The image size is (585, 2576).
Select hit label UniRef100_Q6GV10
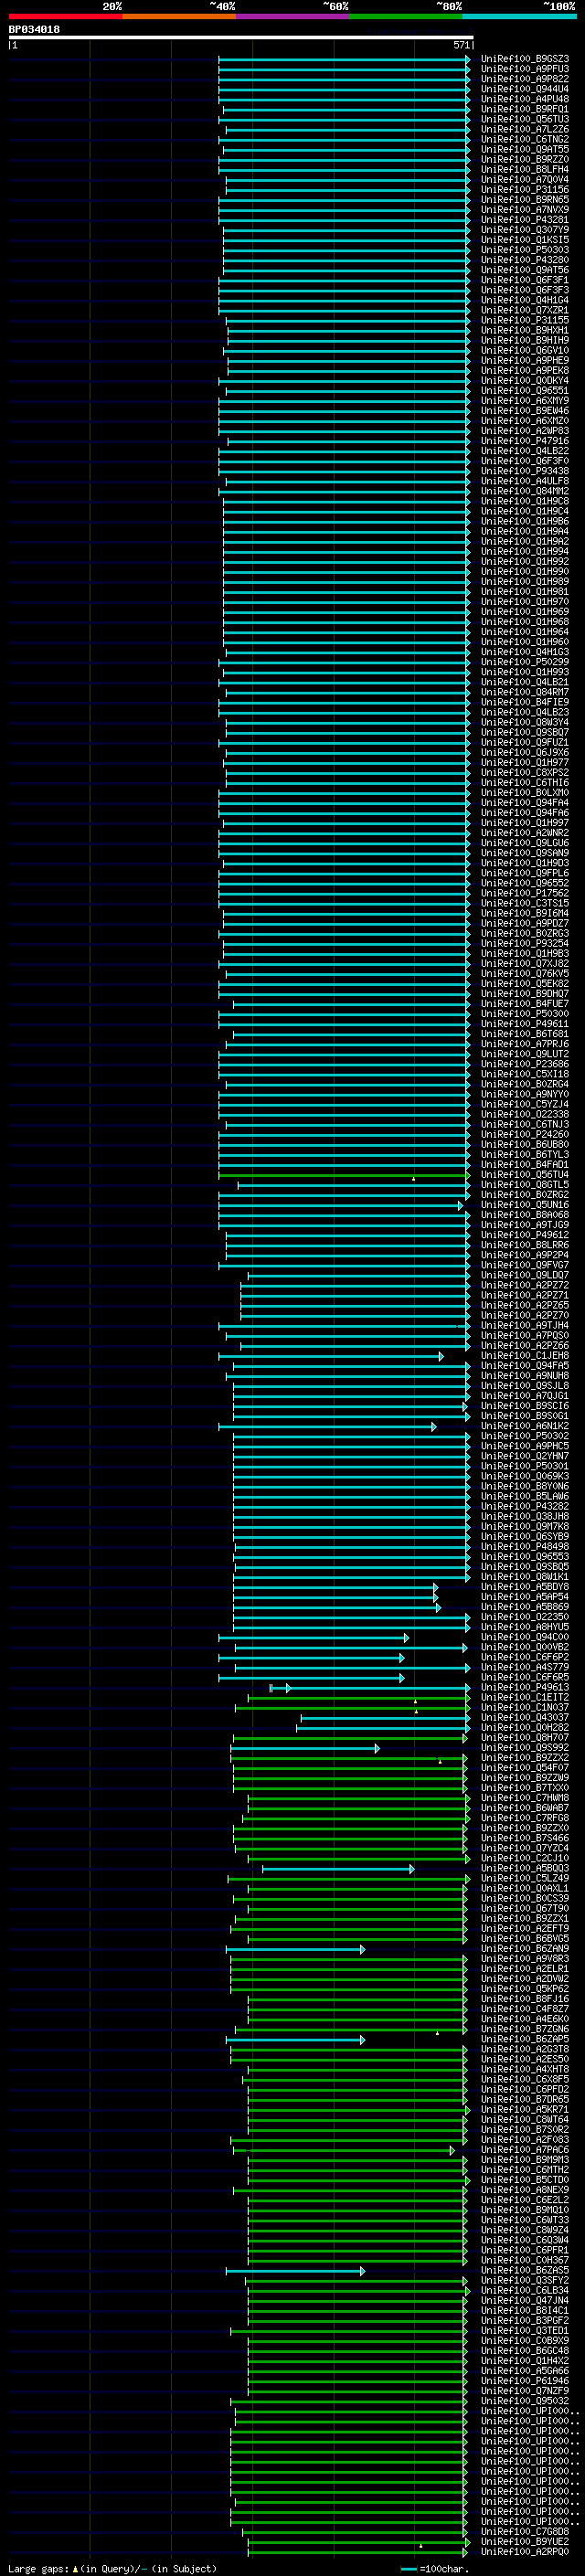click(x=525, y=350)
